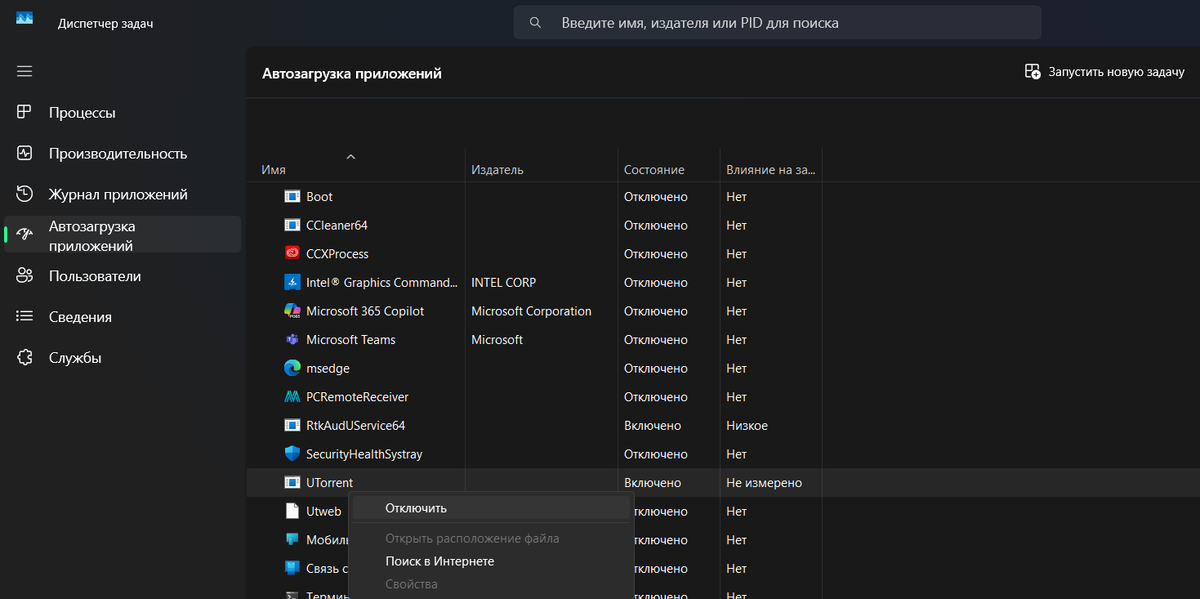Focus the name, publisher or PID search field
The image size is (1200, 599).
pos(777,22)
